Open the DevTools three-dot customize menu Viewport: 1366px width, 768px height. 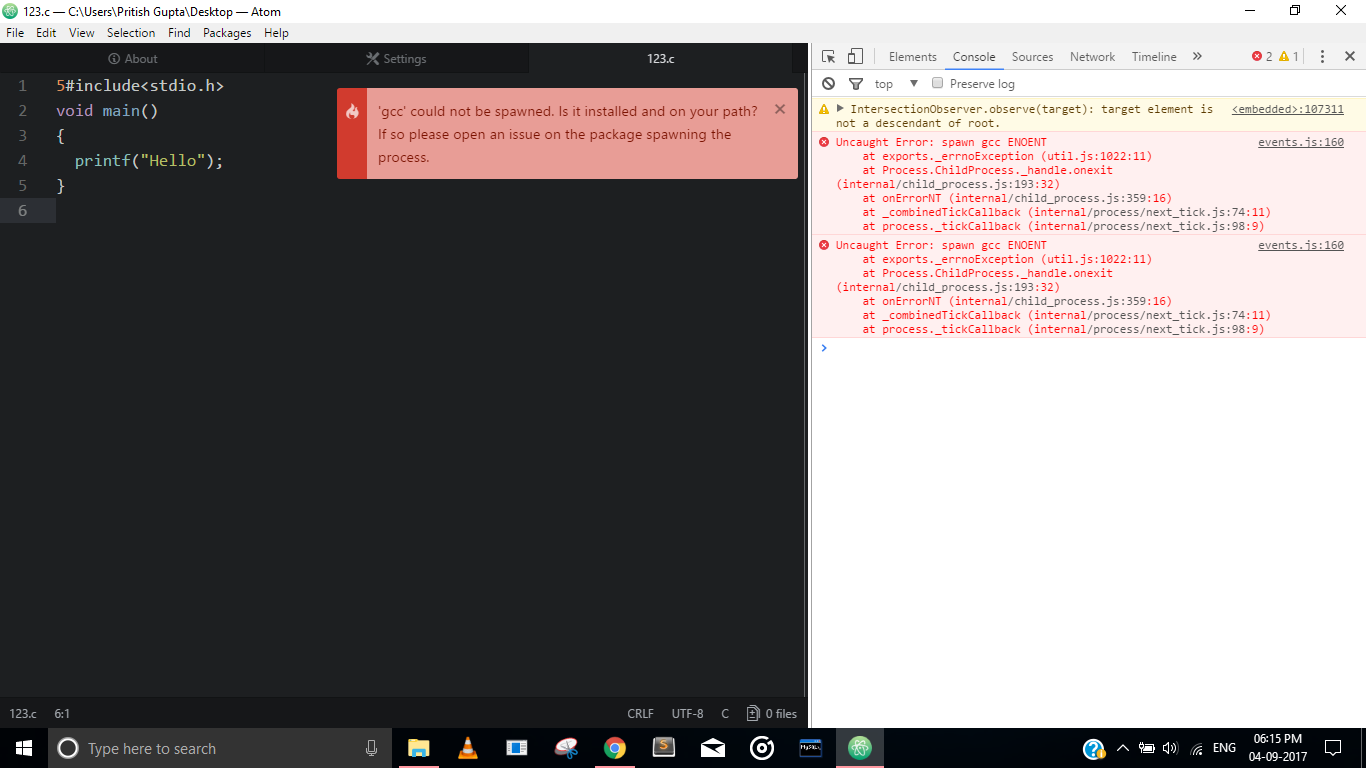(x=1322, y=57)
